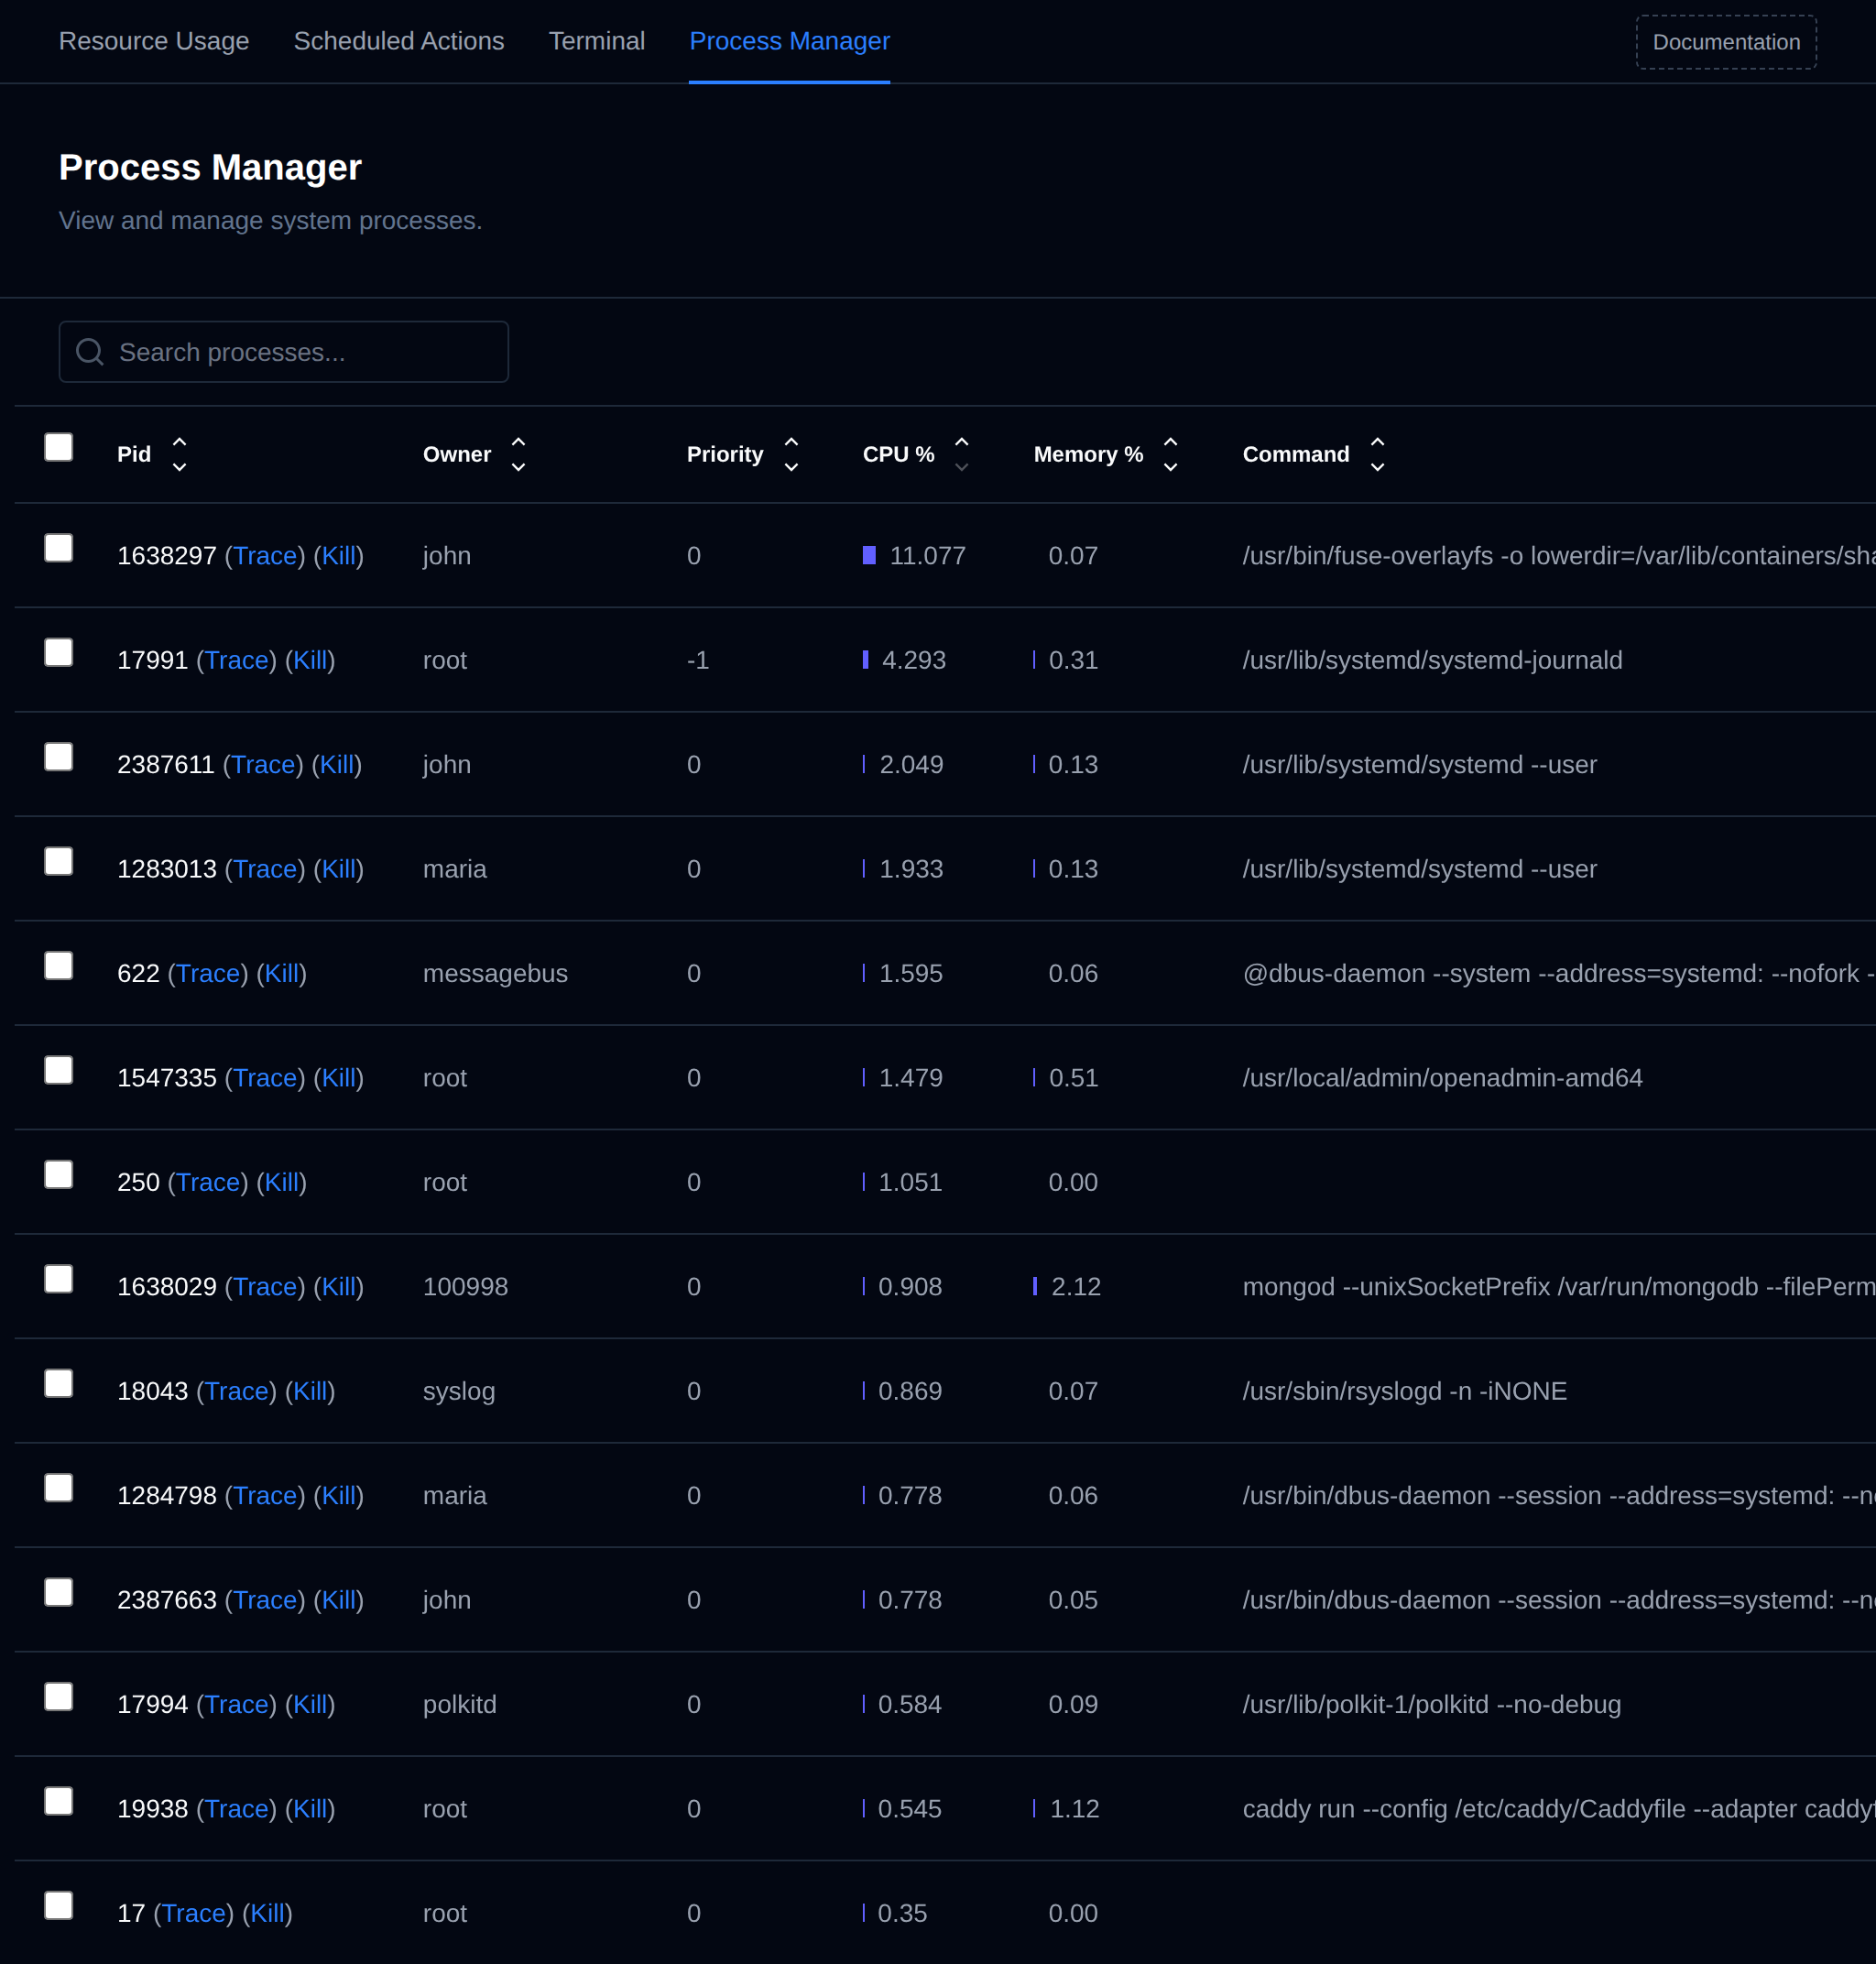Kill mongod process 1638029
This screenshot has width=1876, height=1964.
339,1288
